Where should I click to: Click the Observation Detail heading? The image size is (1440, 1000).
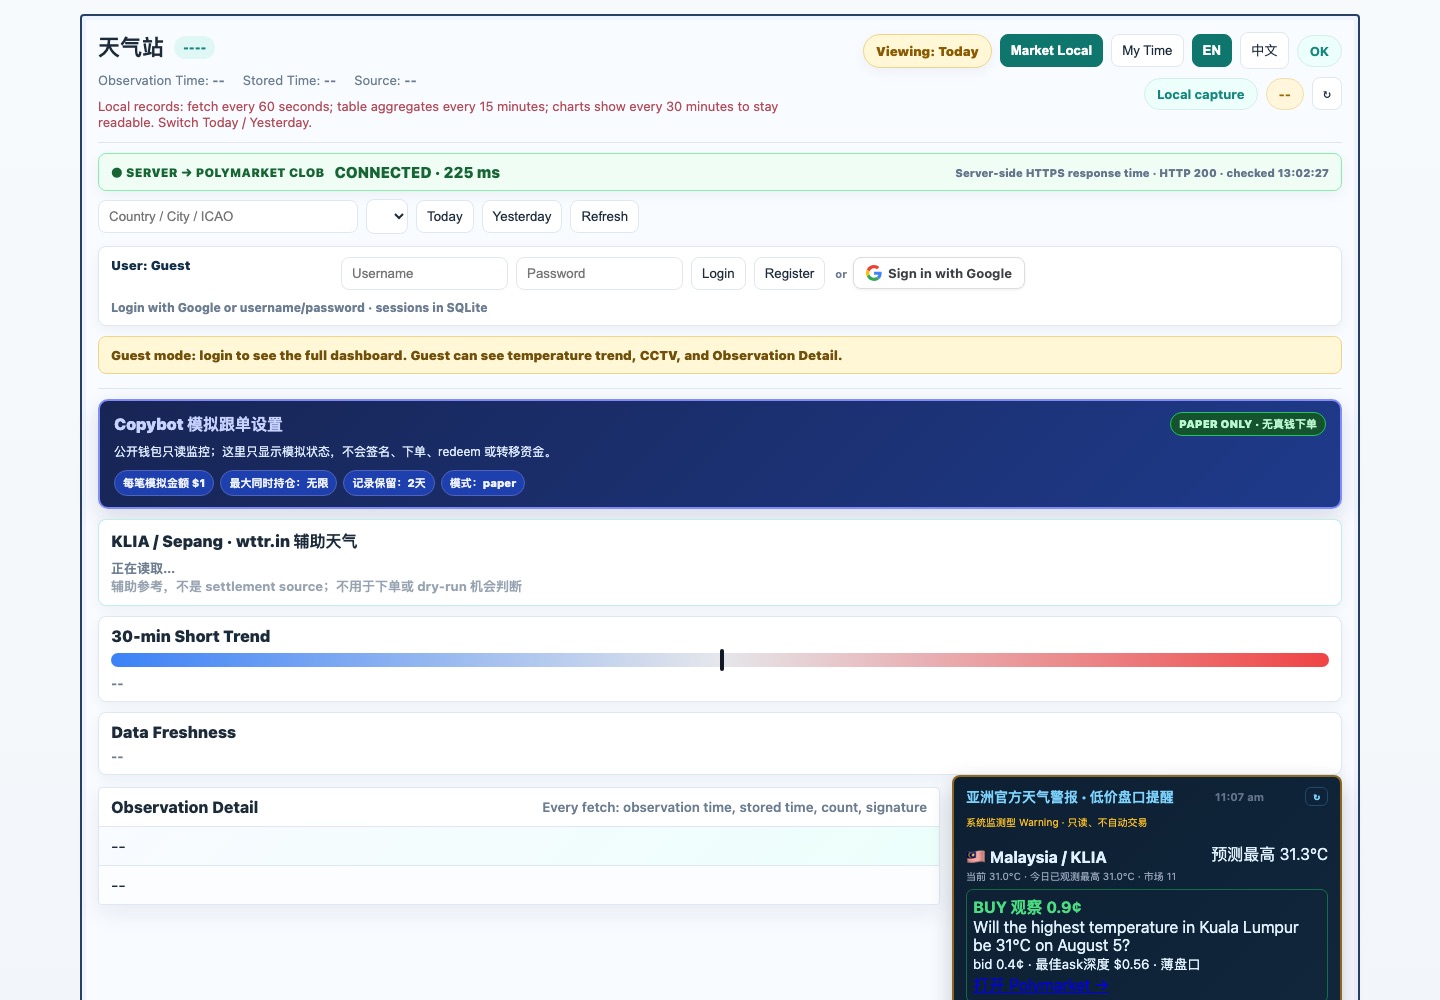(x=185, y=808)
